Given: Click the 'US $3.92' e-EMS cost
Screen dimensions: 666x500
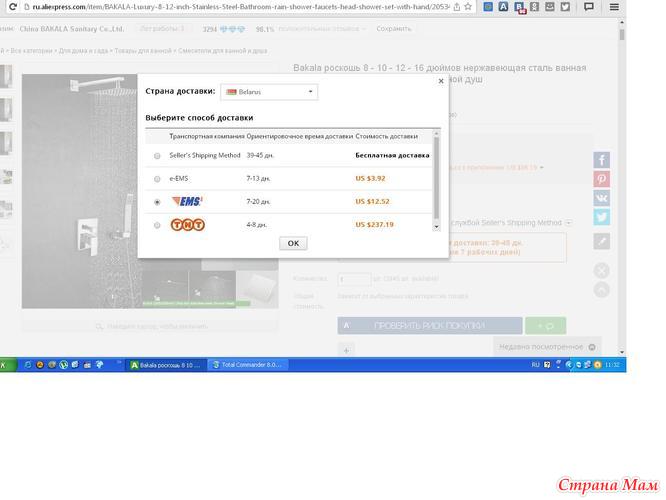Looking at the screenshot, I should tap(370, 178).
